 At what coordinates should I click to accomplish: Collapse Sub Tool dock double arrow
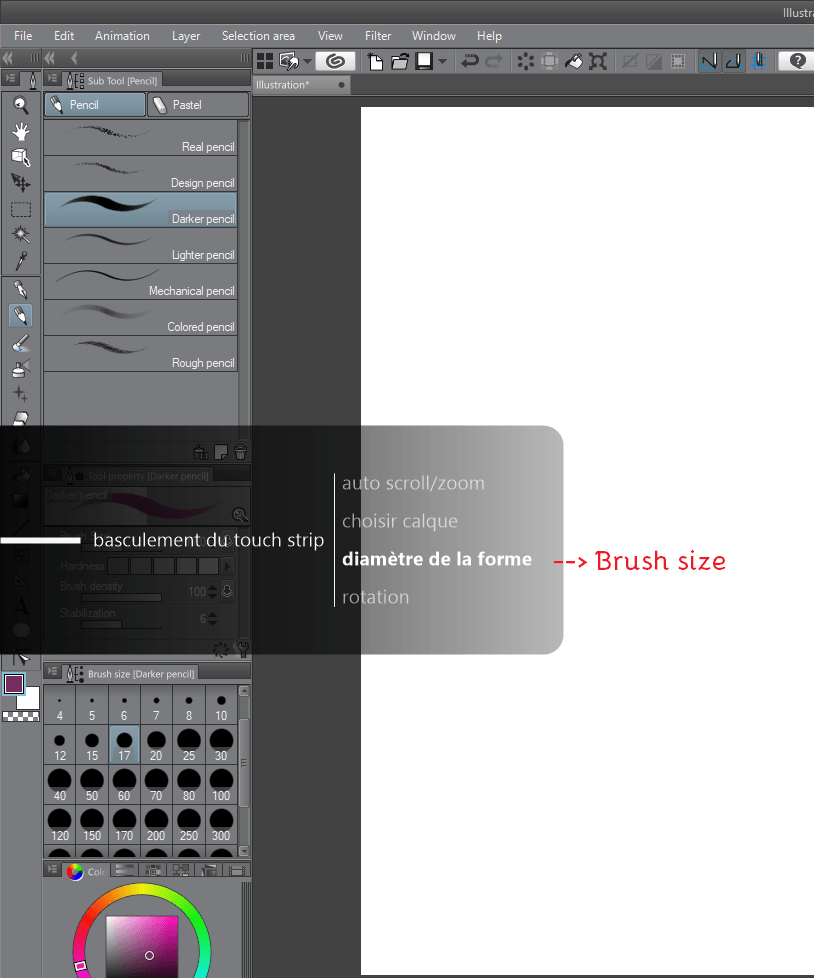(x=50, y=58)
